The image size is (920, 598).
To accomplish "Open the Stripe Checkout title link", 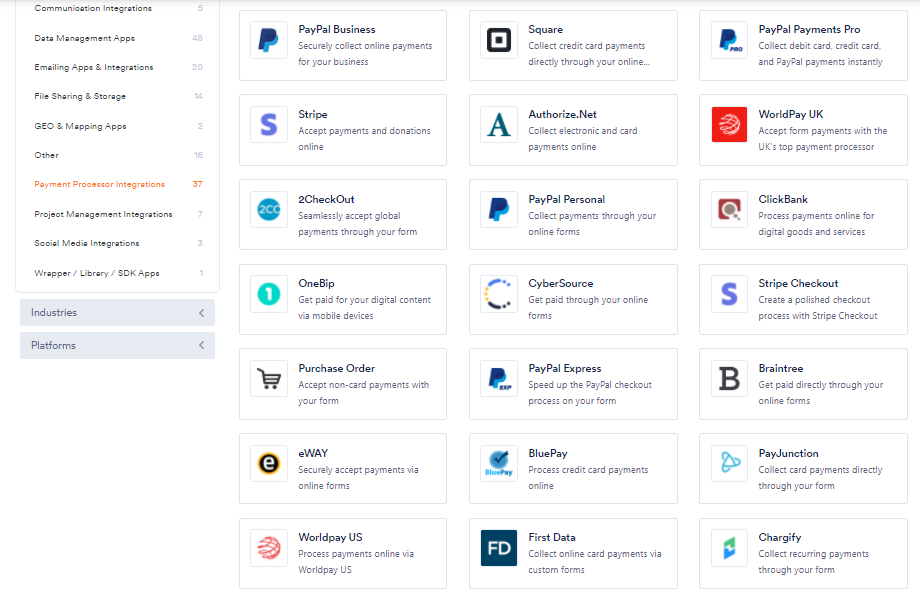I will tap(798, 283).
